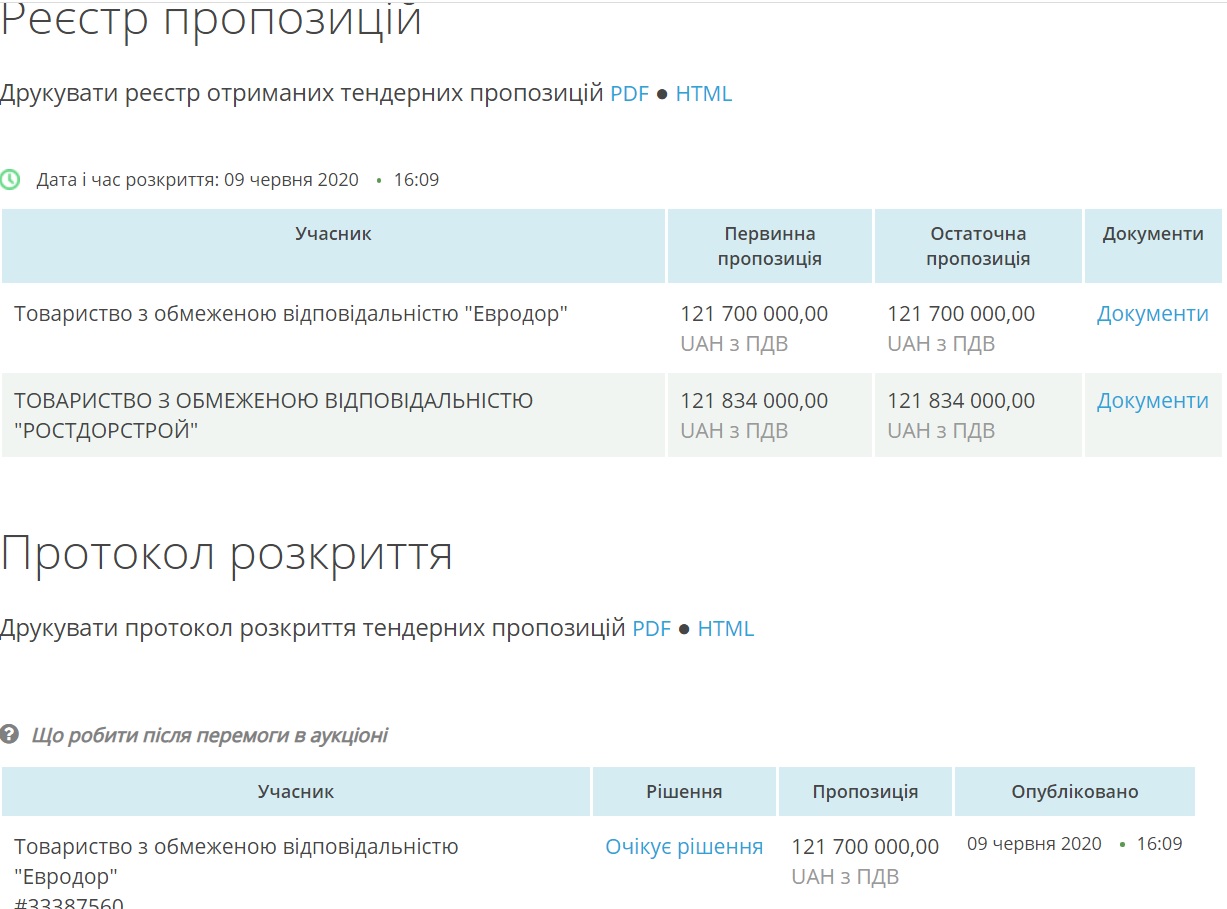The height and width of the screenshot is (909, 1227).
Task: Select the РОСТДОРСТРОЙ participant name
Action: tap(273, 415)
